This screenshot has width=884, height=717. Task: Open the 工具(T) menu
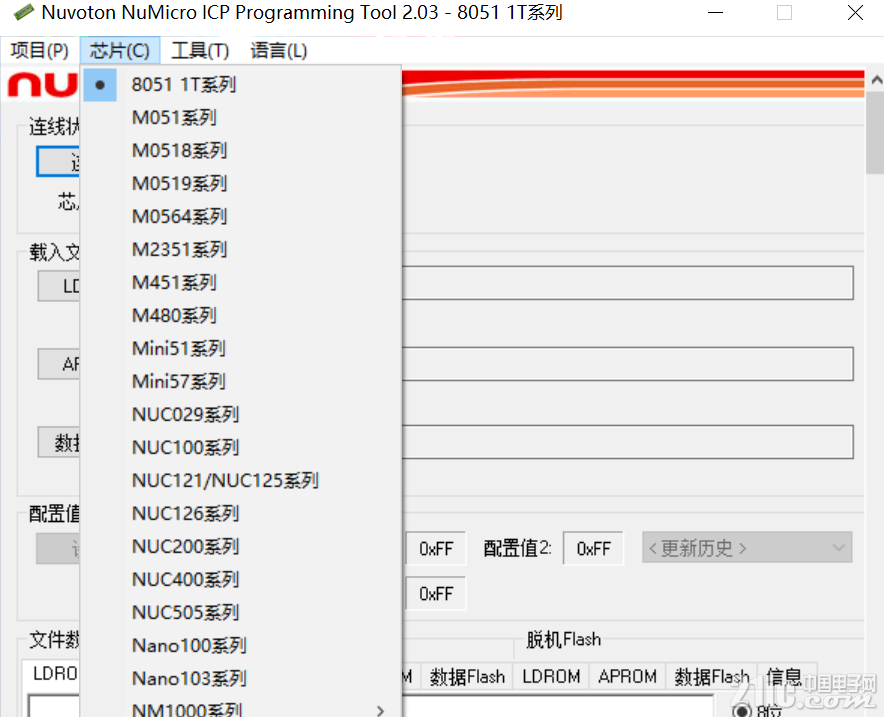[x=200, y=51]
